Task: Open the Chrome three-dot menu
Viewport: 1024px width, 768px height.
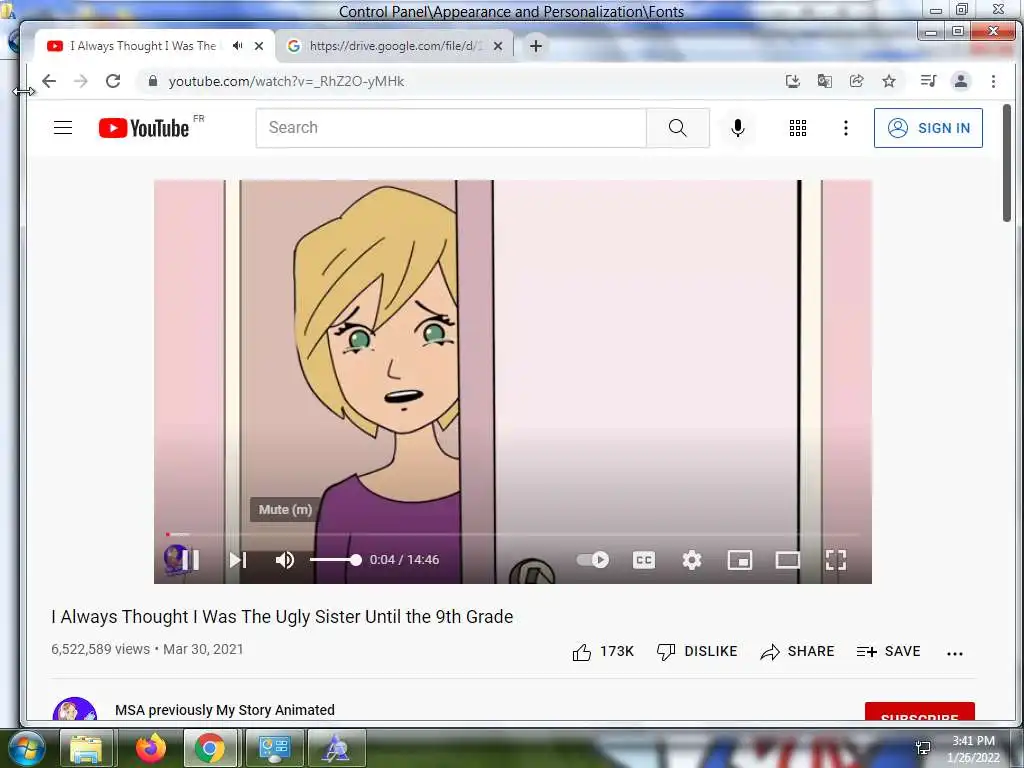Action: click(x=993, y=81)
